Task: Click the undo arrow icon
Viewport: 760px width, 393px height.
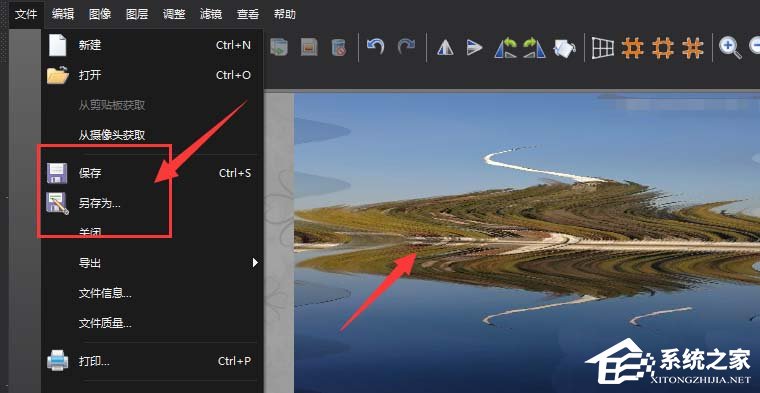Action: (x=375, y=47)
